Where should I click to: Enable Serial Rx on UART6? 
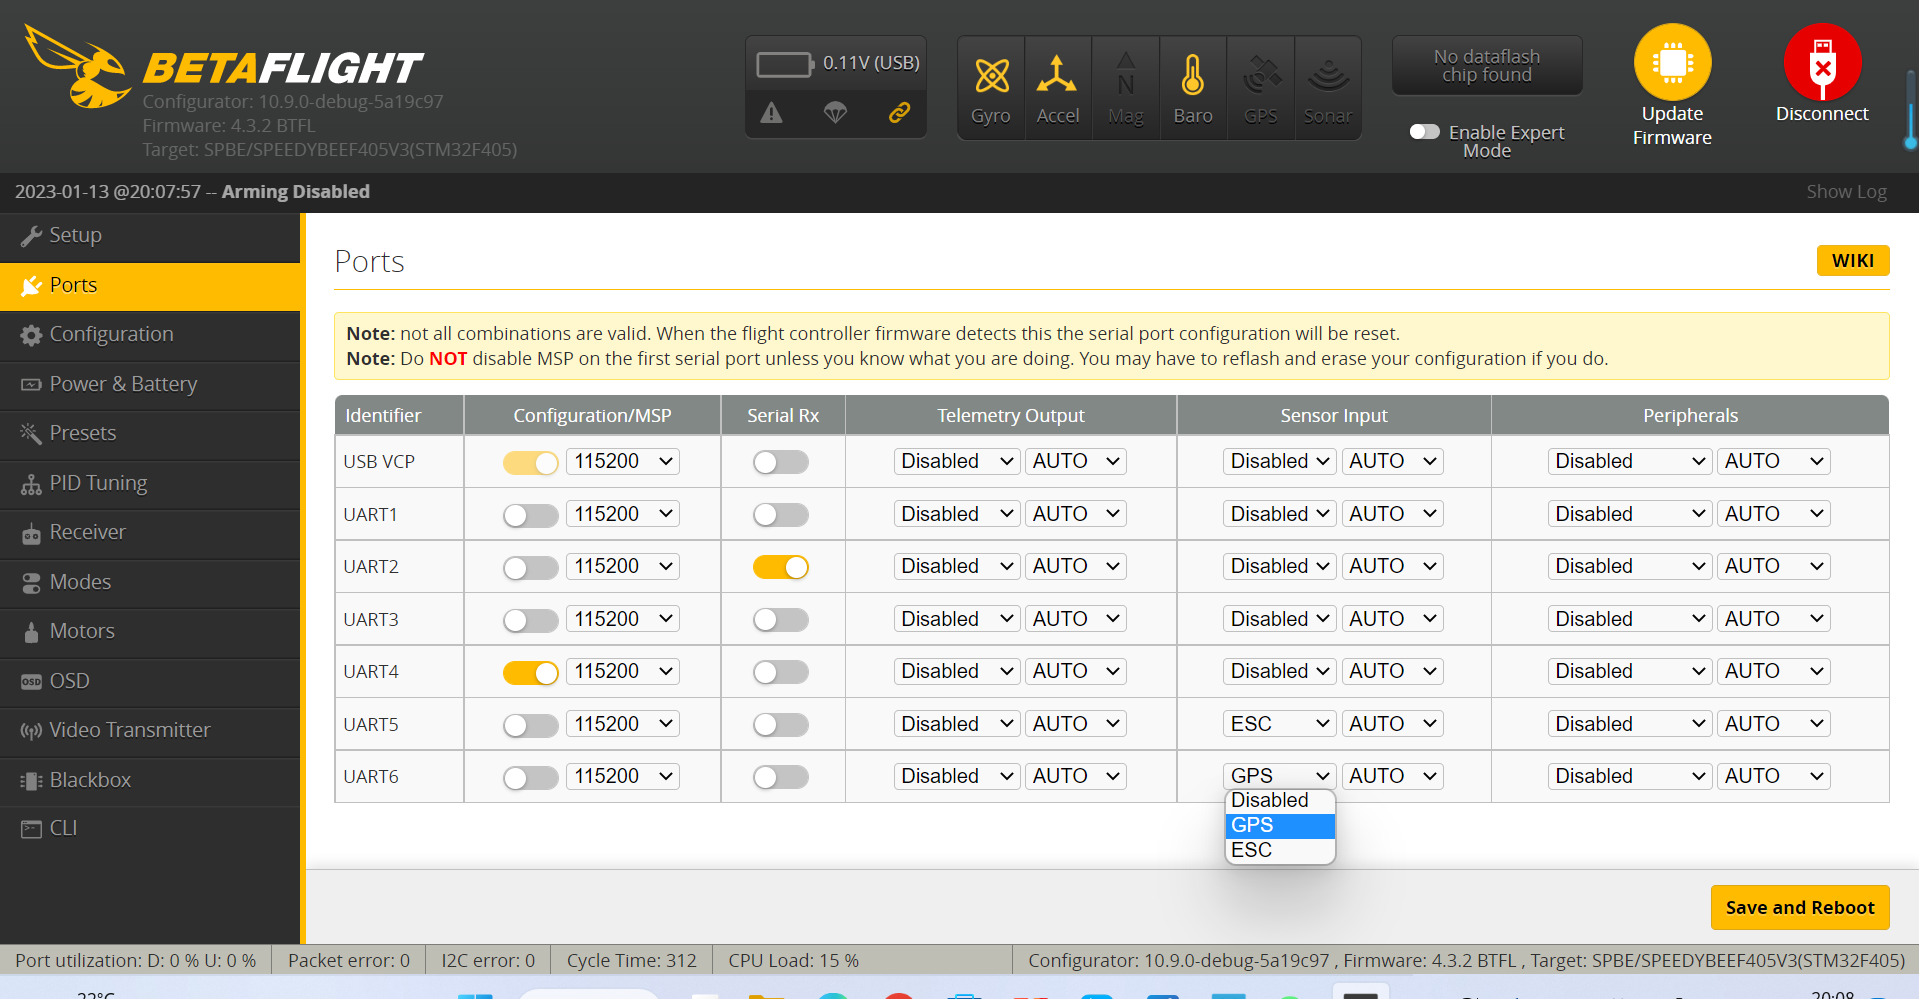pyautogui.click(x=781, y=777)
